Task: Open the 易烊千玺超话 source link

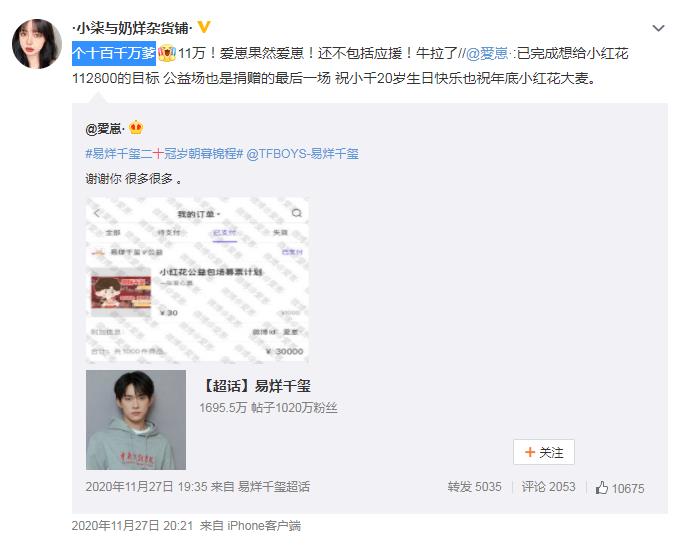Action: 274,487
